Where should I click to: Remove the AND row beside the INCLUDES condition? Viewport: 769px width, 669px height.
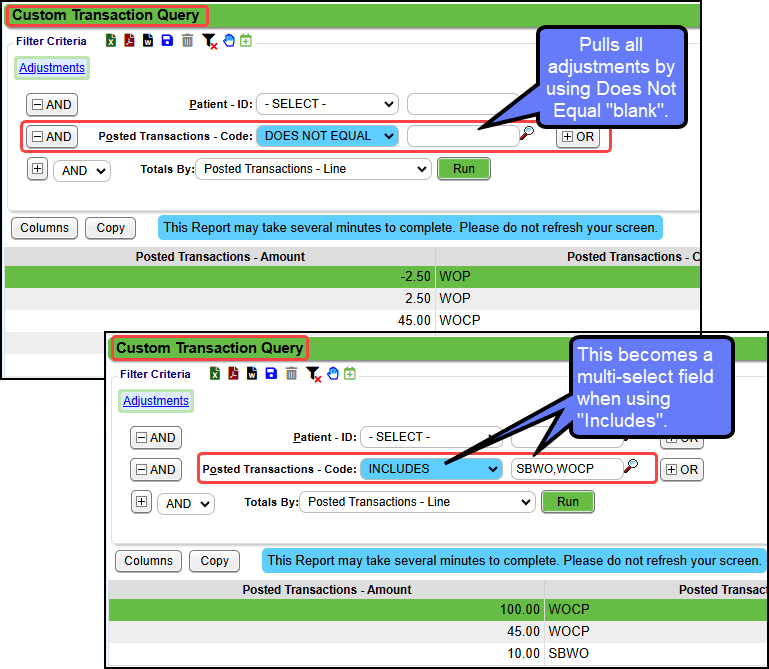point(156,469)
